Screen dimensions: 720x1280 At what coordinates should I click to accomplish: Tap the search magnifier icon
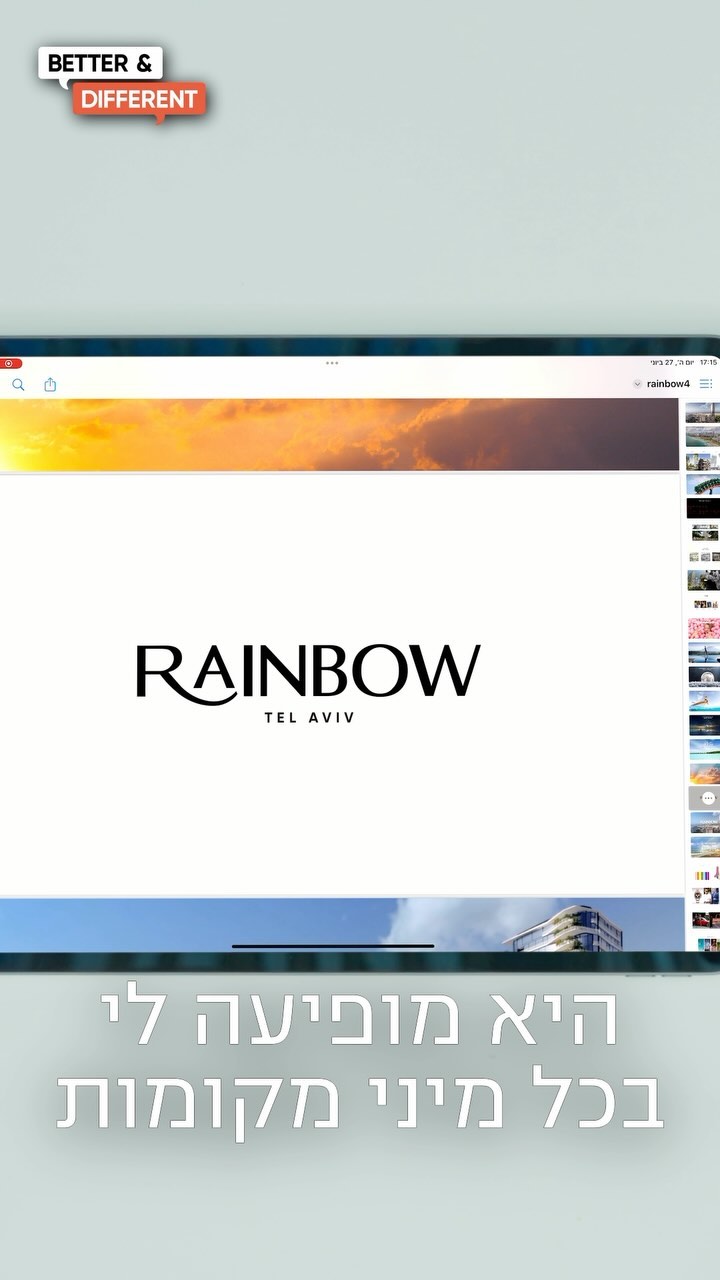tap(18, 384)
